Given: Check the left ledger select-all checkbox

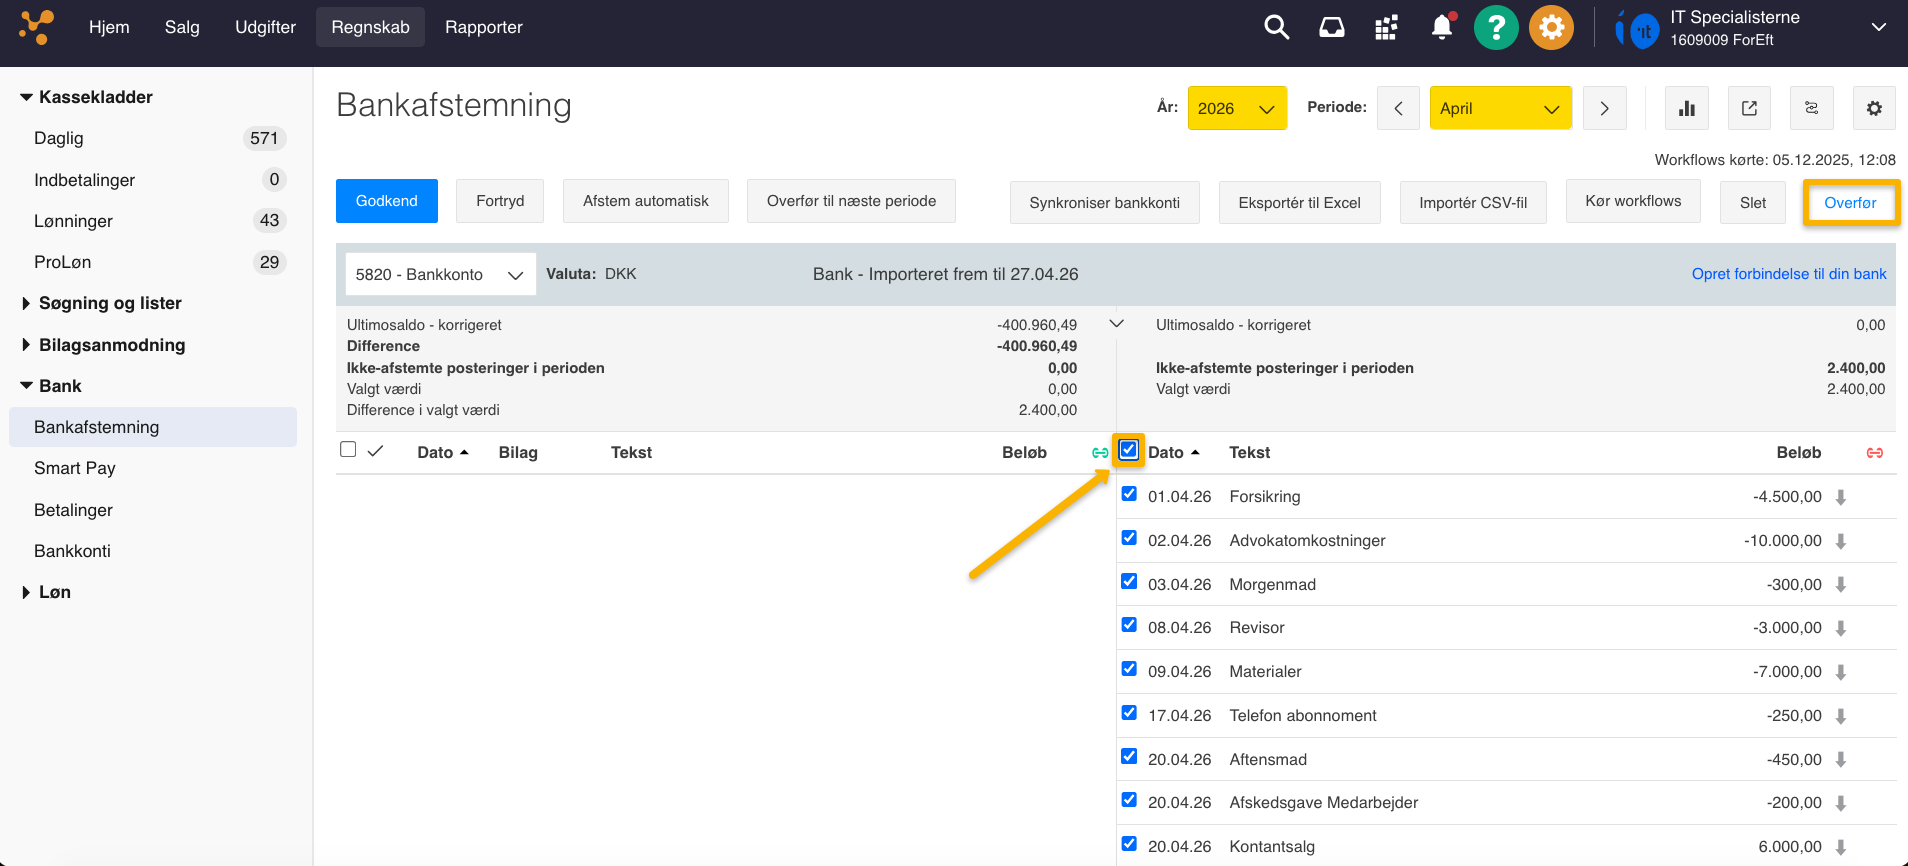Looking at the screenshot, I should (348, 450).
